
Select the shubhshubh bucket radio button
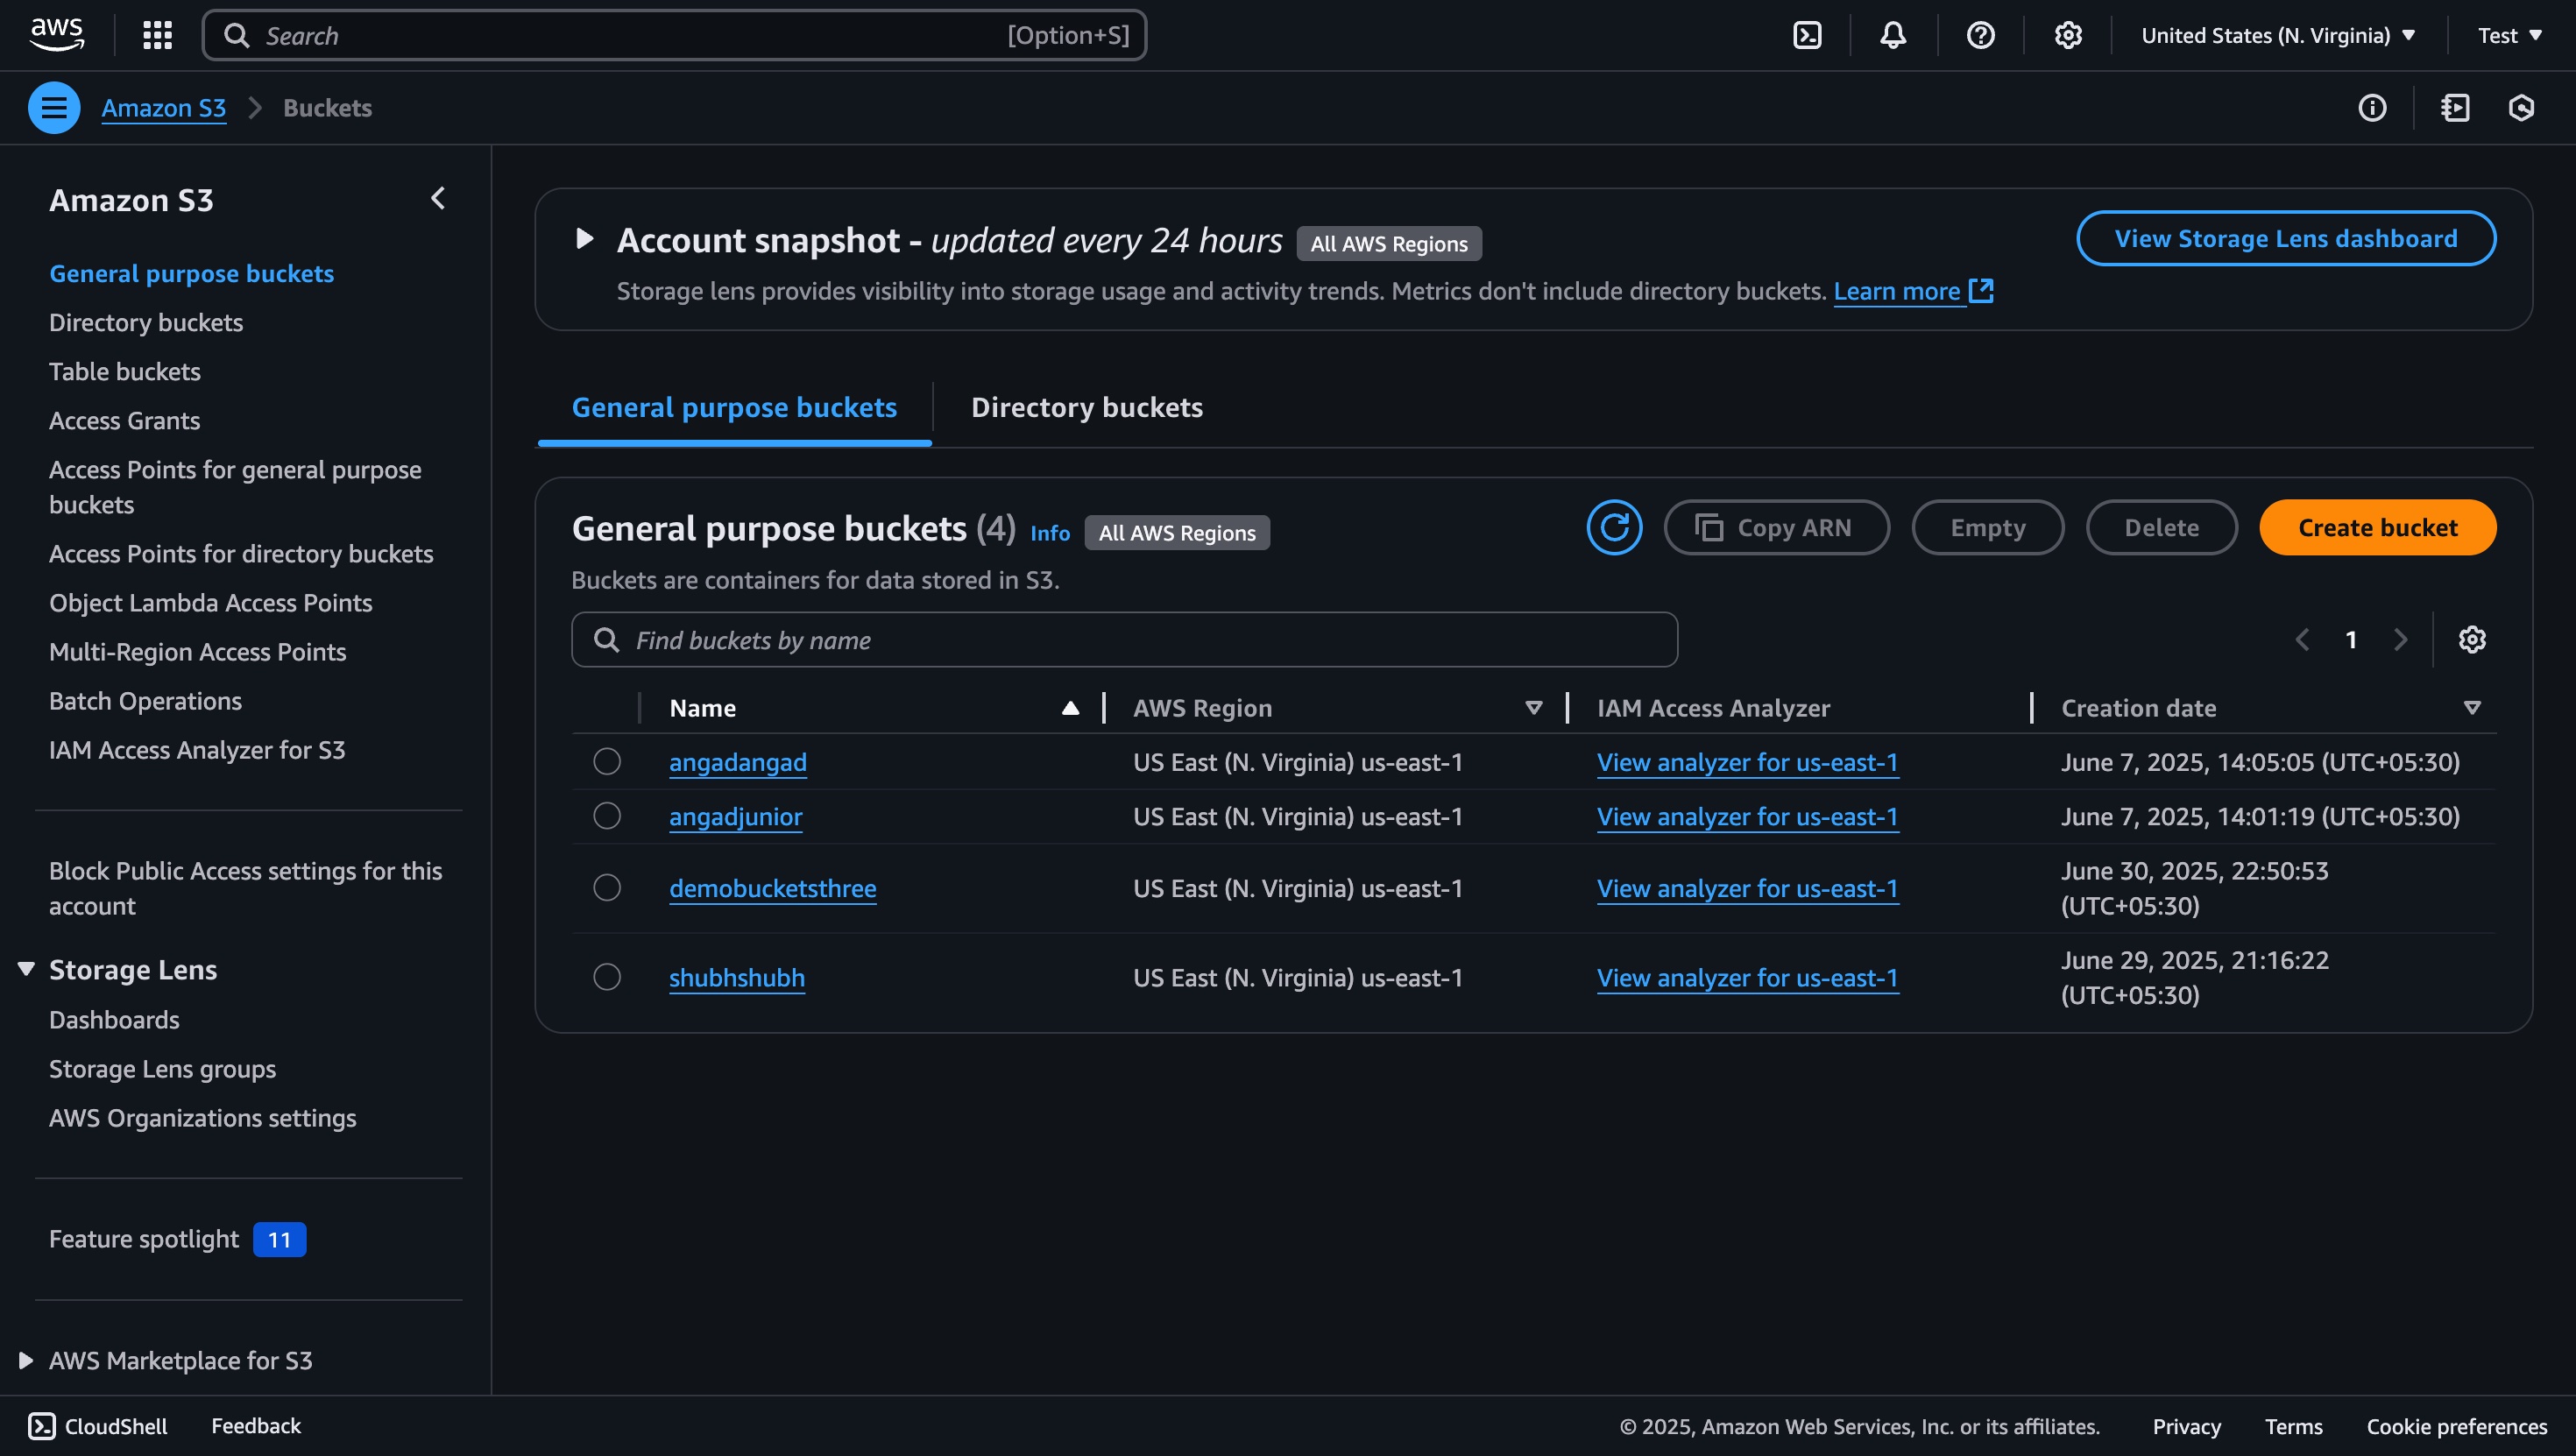point(607,977)
